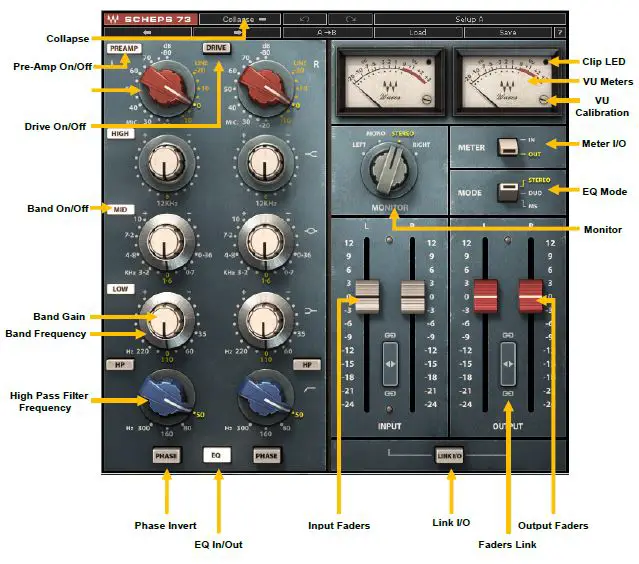
Task: Open the Save preset menu
Action: click(x=508, y=32)
